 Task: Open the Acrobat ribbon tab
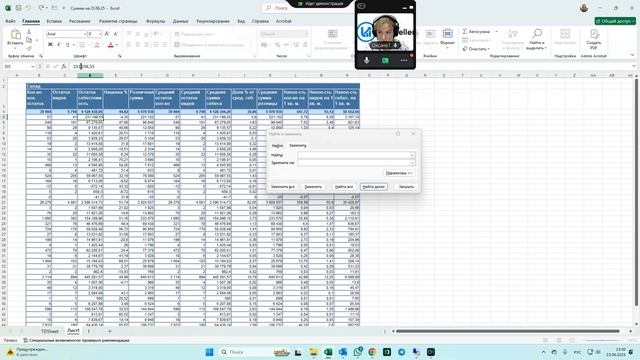point(284,21)
